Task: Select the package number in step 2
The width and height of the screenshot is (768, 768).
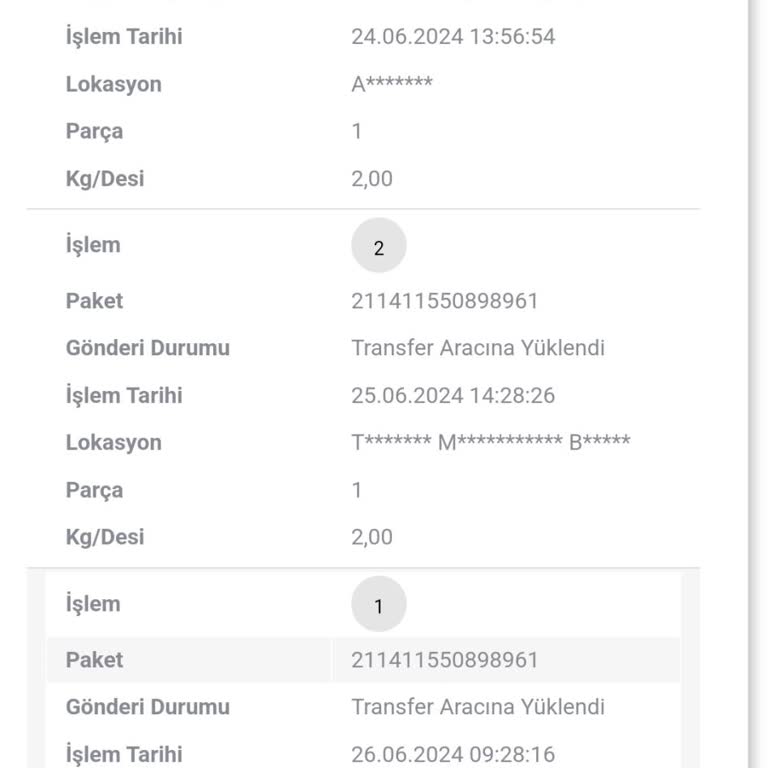Action: (x=445, y=301)
